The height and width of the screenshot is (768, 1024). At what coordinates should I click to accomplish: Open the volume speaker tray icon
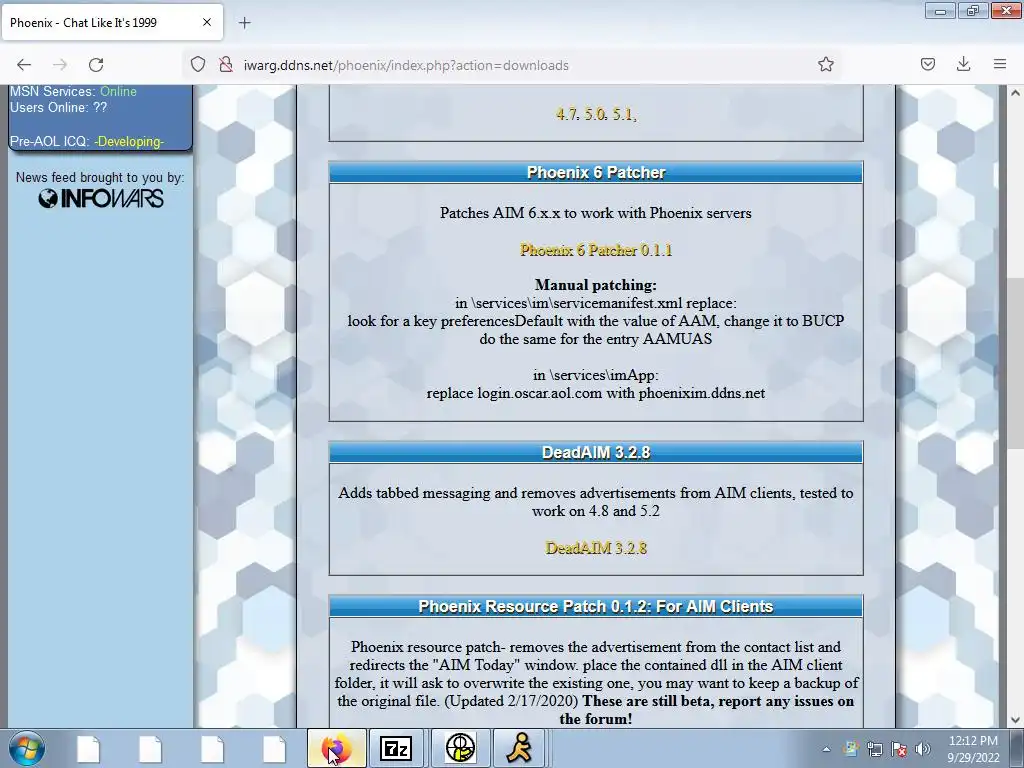(923, 749)
